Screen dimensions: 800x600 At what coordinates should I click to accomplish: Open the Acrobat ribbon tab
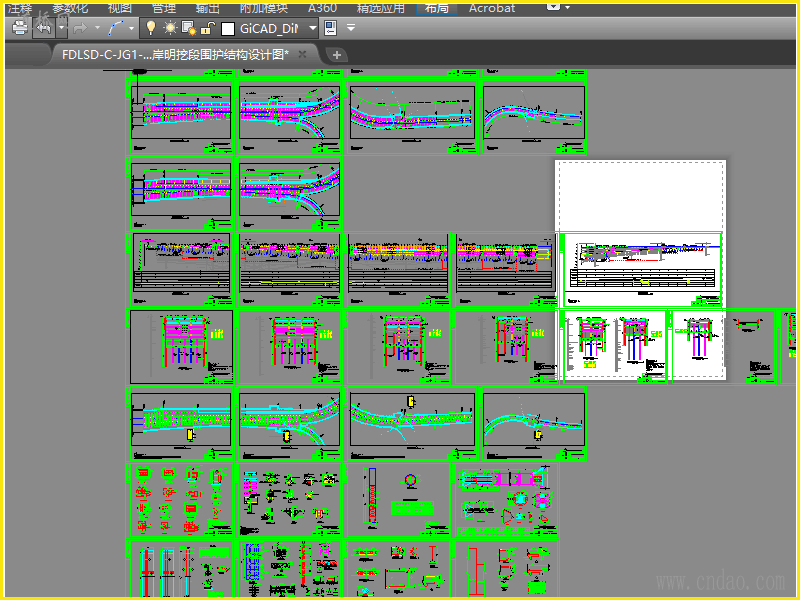click(x=492, y=9)
